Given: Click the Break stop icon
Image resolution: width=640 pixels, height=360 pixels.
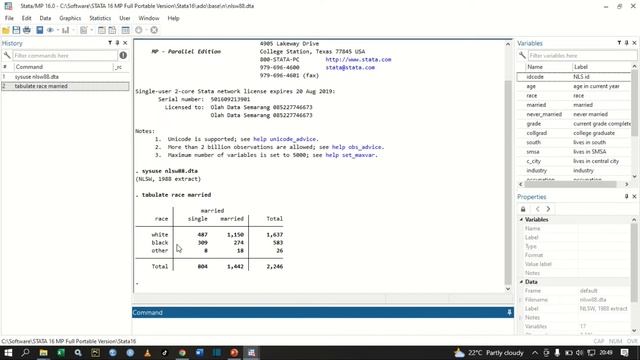Looking at the screenshot, I should [154, 30].
